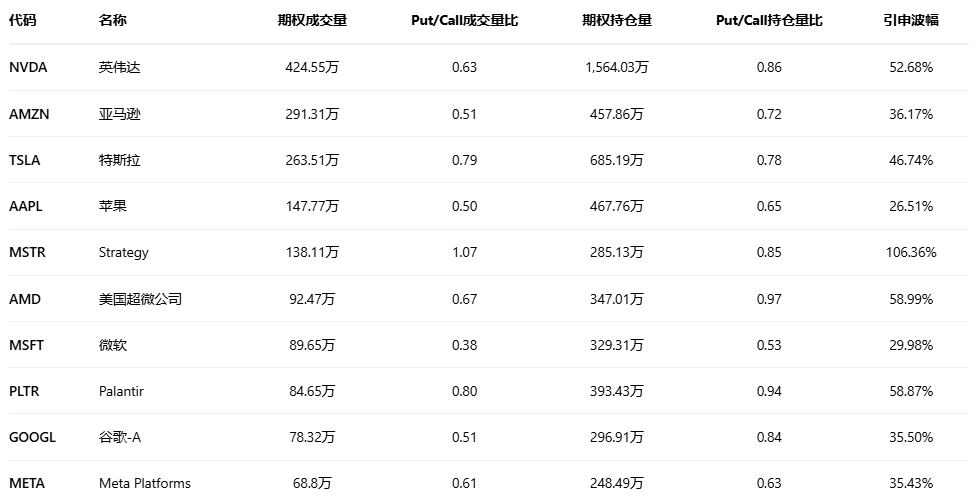Click the Strategy 106.36% implied volatility value
The height and width of the screenshot is (504, 978).
tap(910, 252)
